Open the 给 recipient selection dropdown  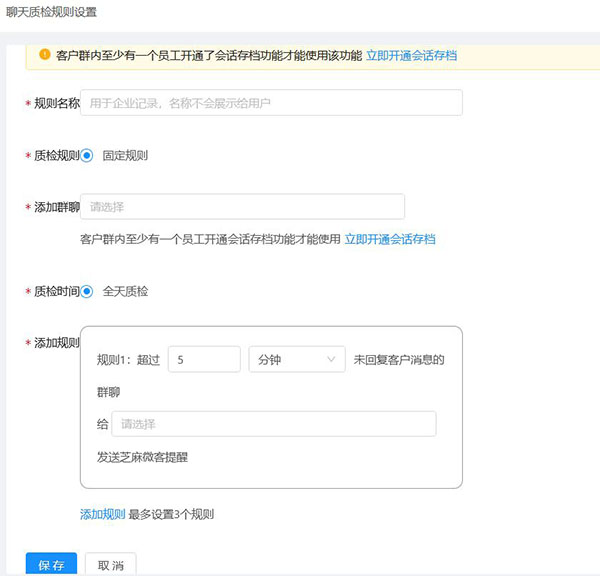click(274, 424)
